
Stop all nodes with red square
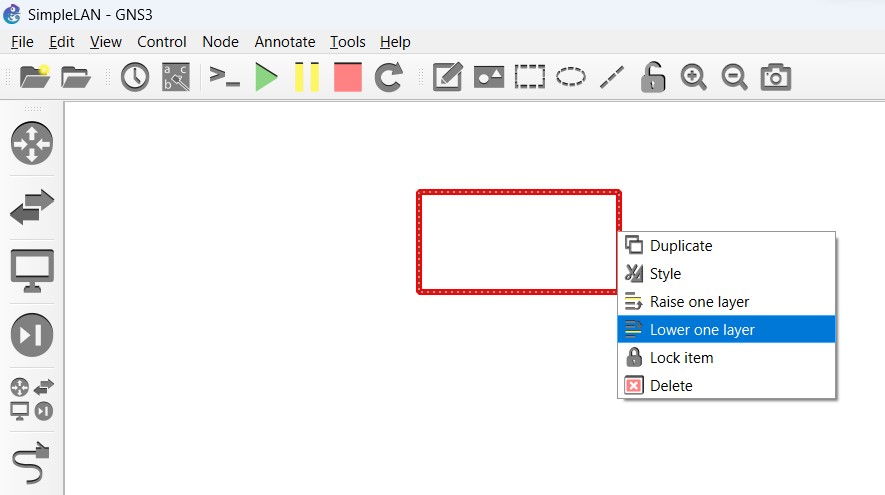point(348,77)
